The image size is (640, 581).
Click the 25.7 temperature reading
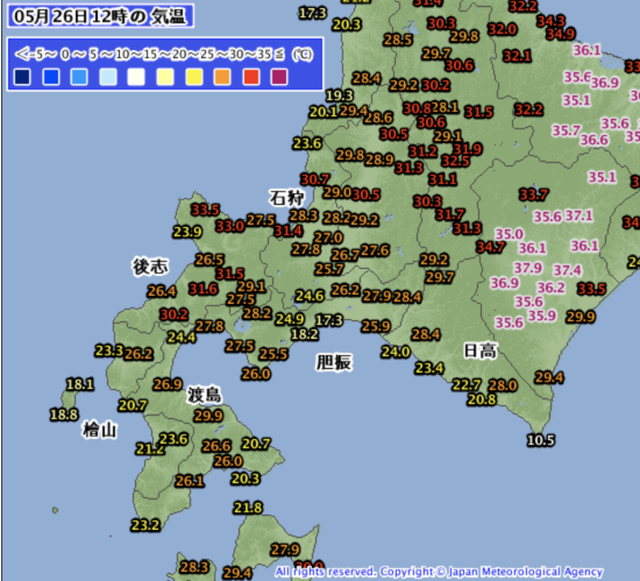pos(329,269)
